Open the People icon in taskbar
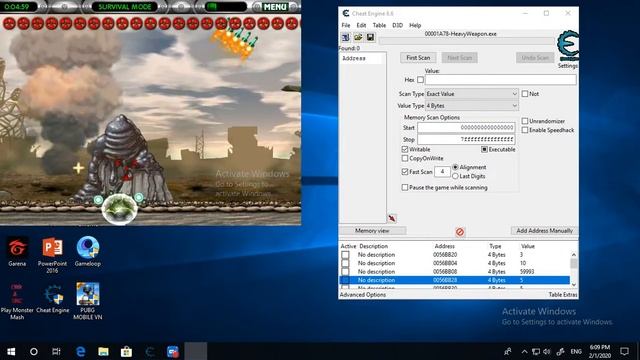The height and width of the screenshot is (360, 640). point(508,351)
